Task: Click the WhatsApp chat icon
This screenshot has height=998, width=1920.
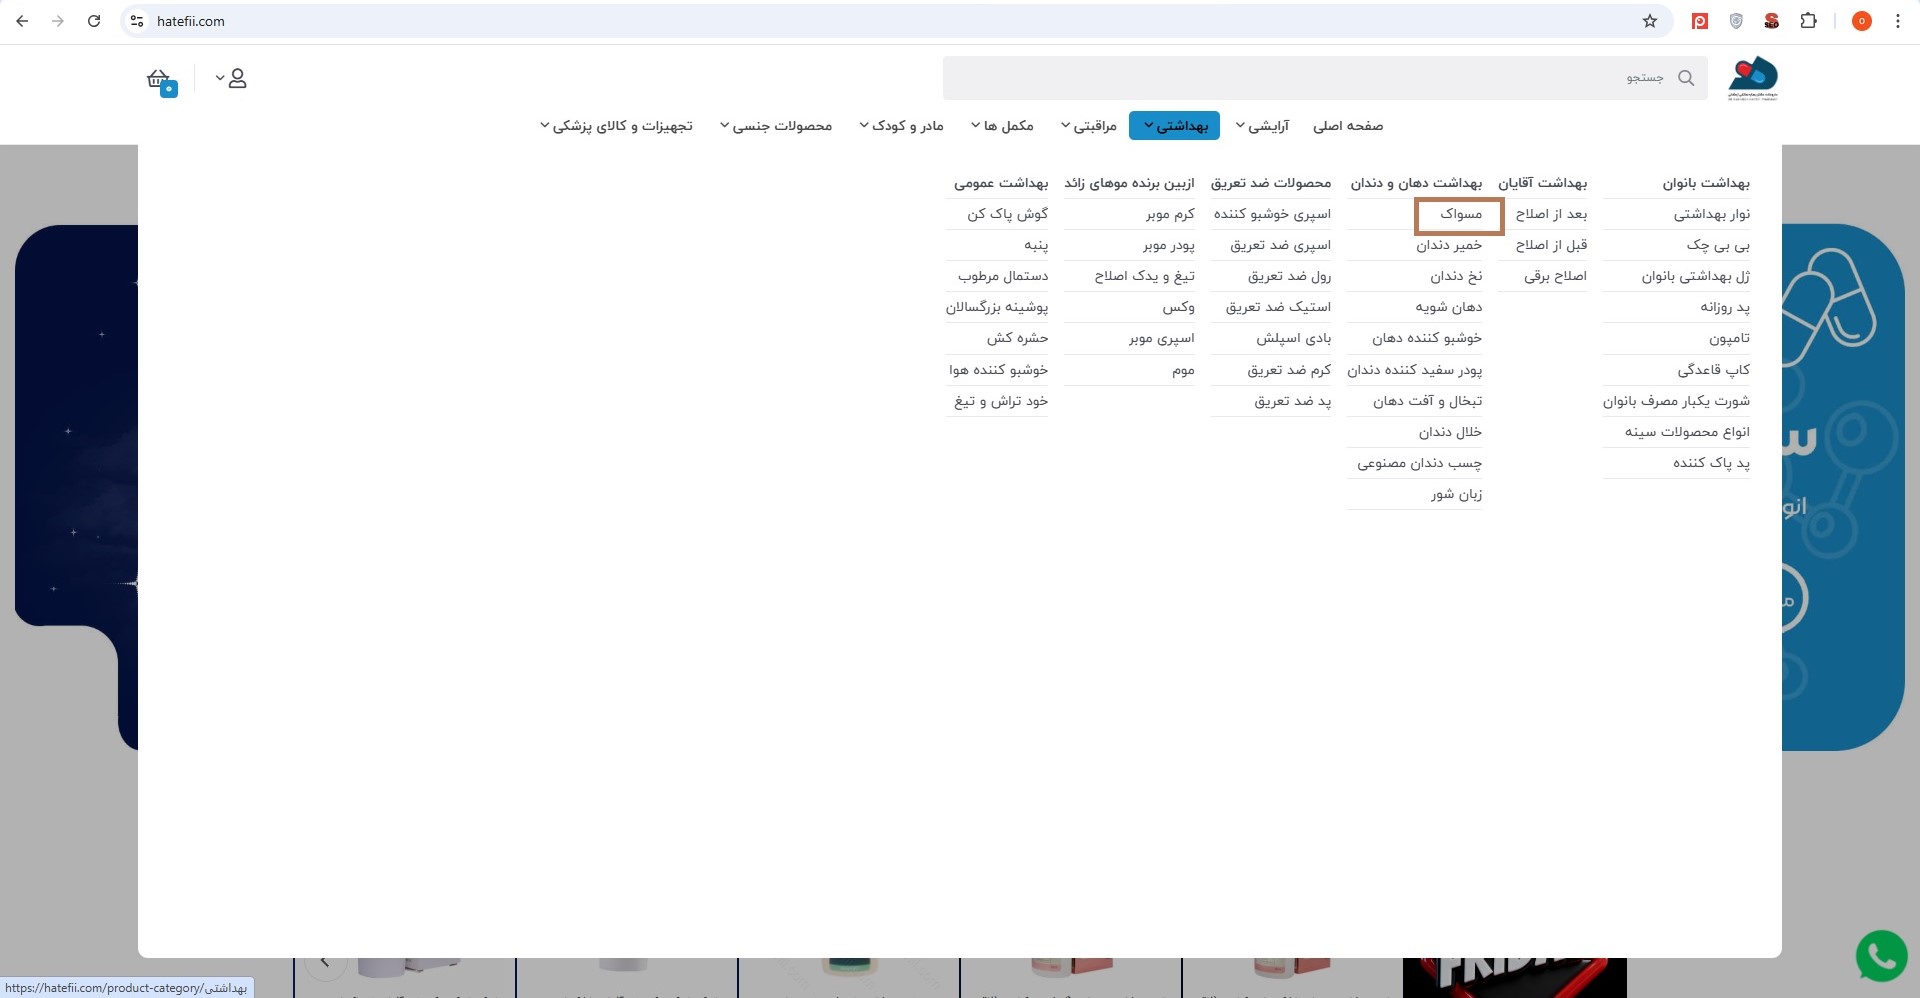Action: point(1881,956)
